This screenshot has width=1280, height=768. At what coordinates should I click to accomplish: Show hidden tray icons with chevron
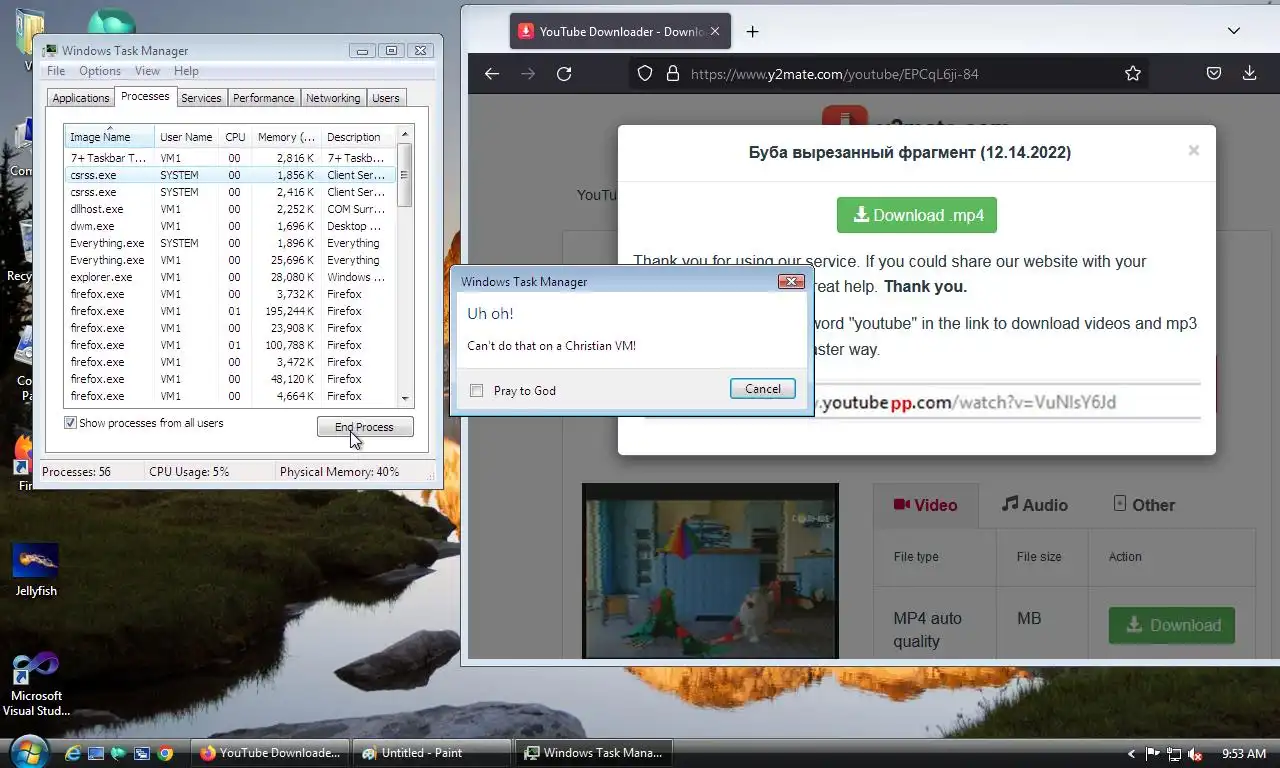1132,754
